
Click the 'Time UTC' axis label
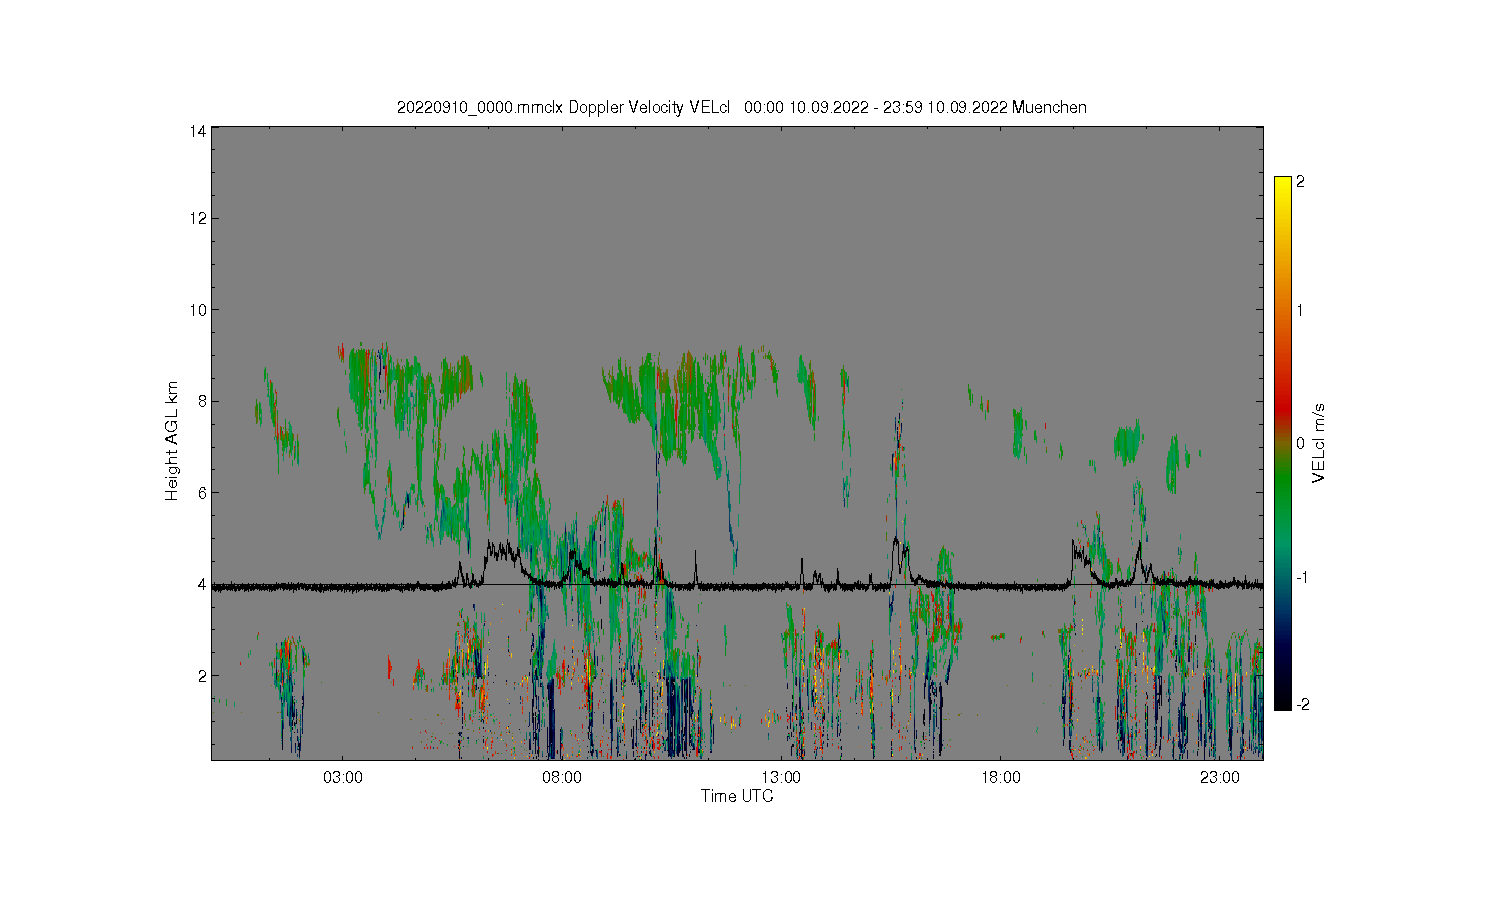[737, 796]
